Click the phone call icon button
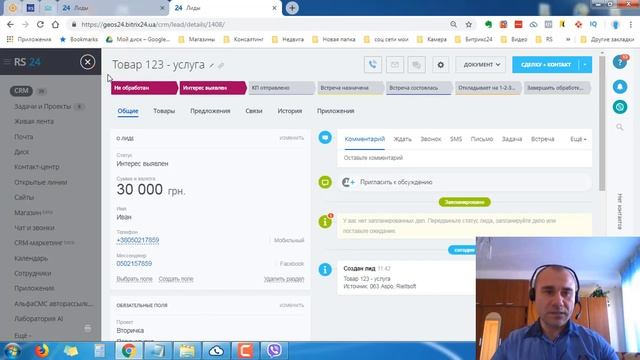This screenshot has height=360, width=640. point(373,64)
